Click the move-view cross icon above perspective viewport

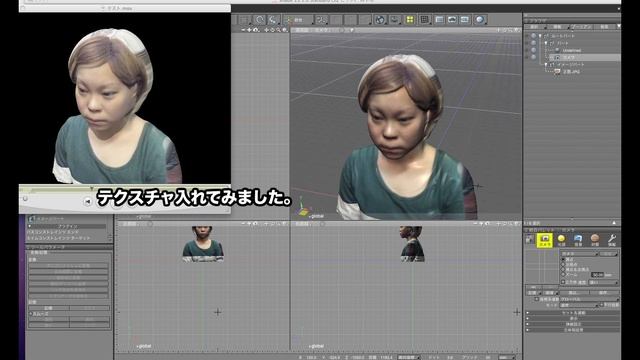(x=498, y=30)
